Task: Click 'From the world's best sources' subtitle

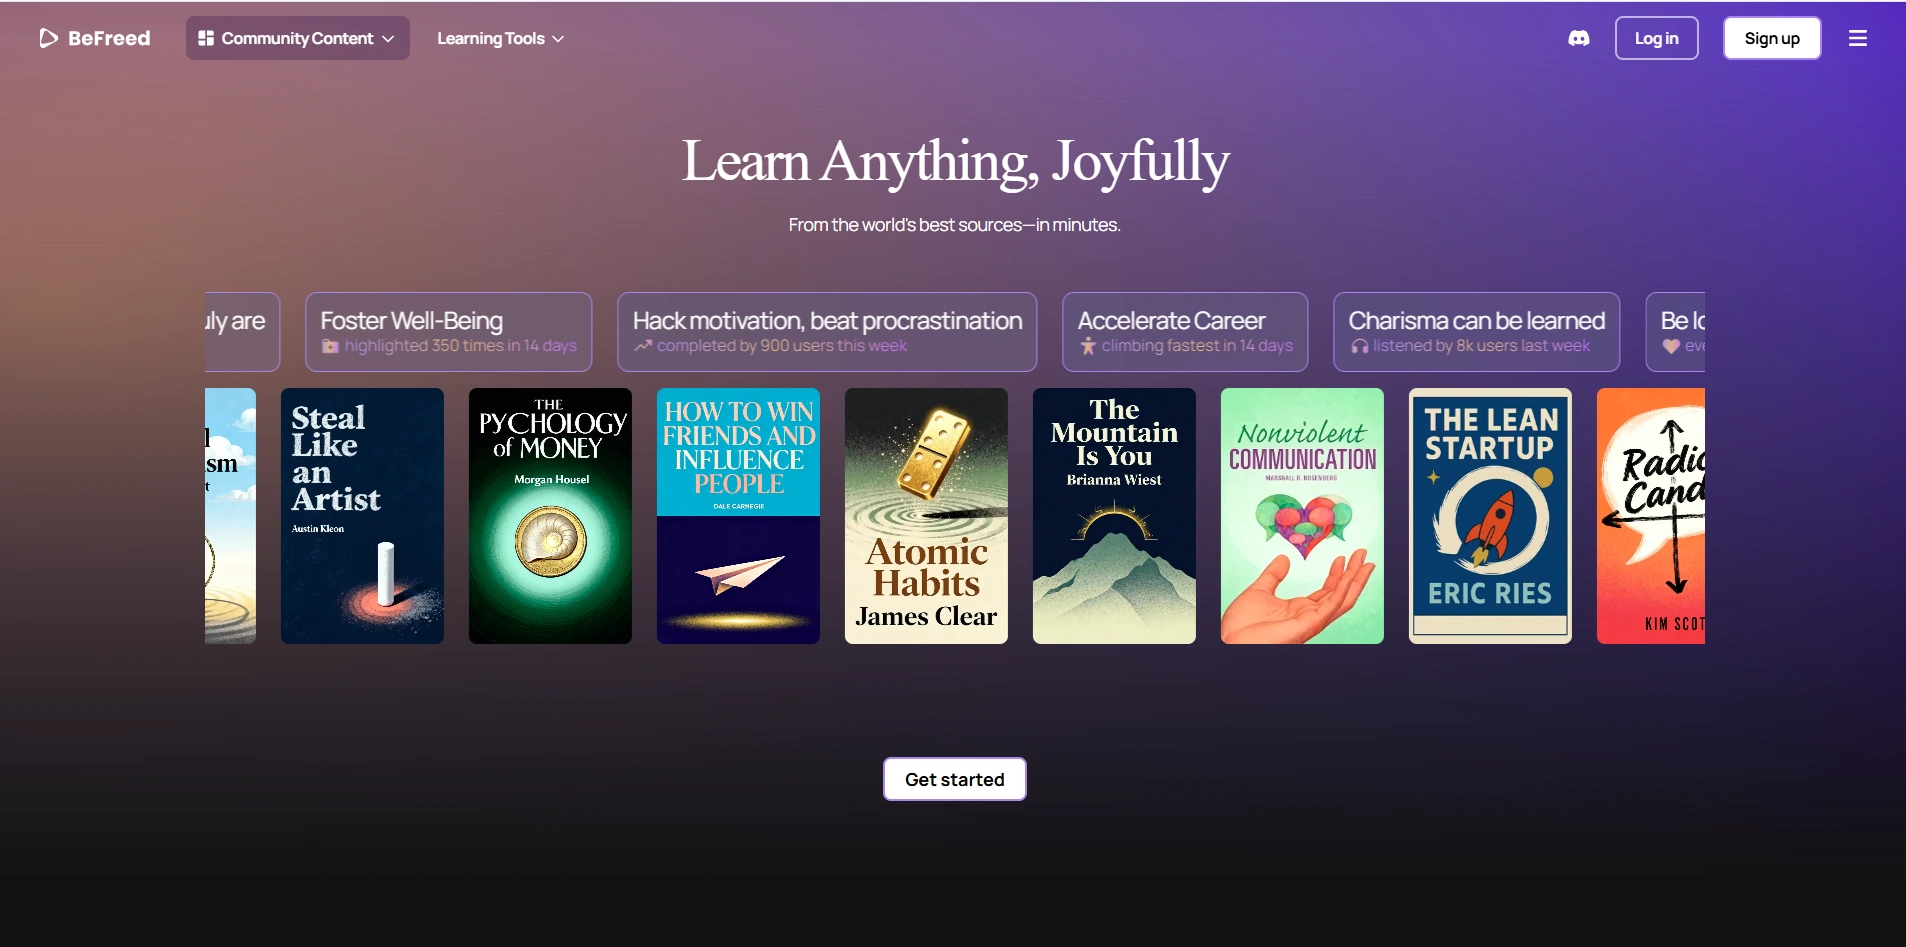Action: point(955,225)
